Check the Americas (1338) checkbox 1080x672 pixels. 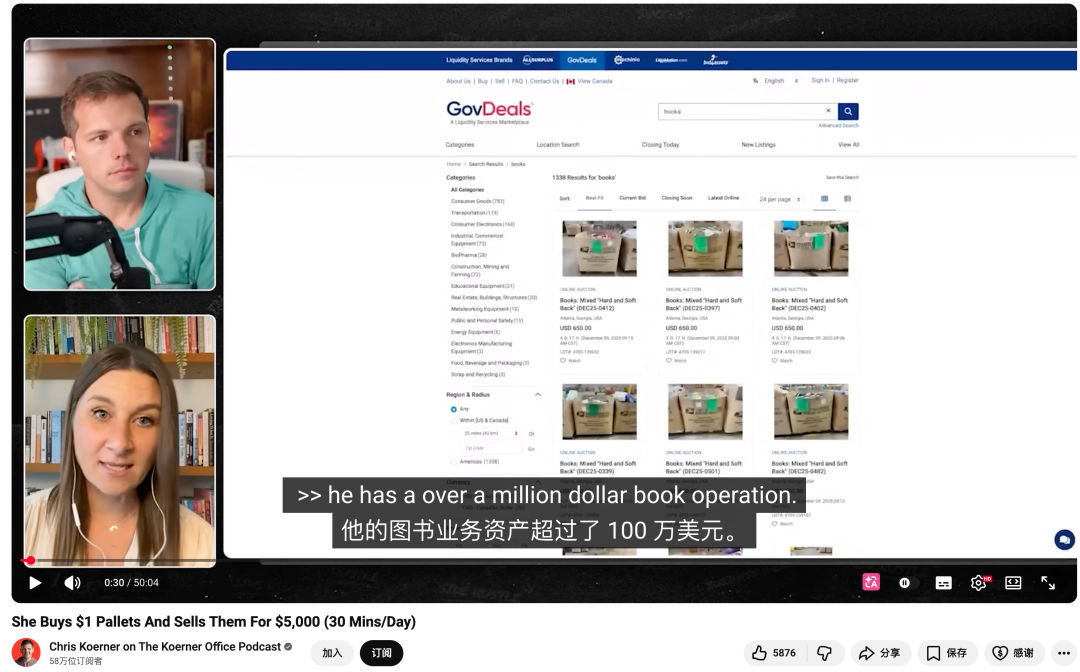click(453, 462)
